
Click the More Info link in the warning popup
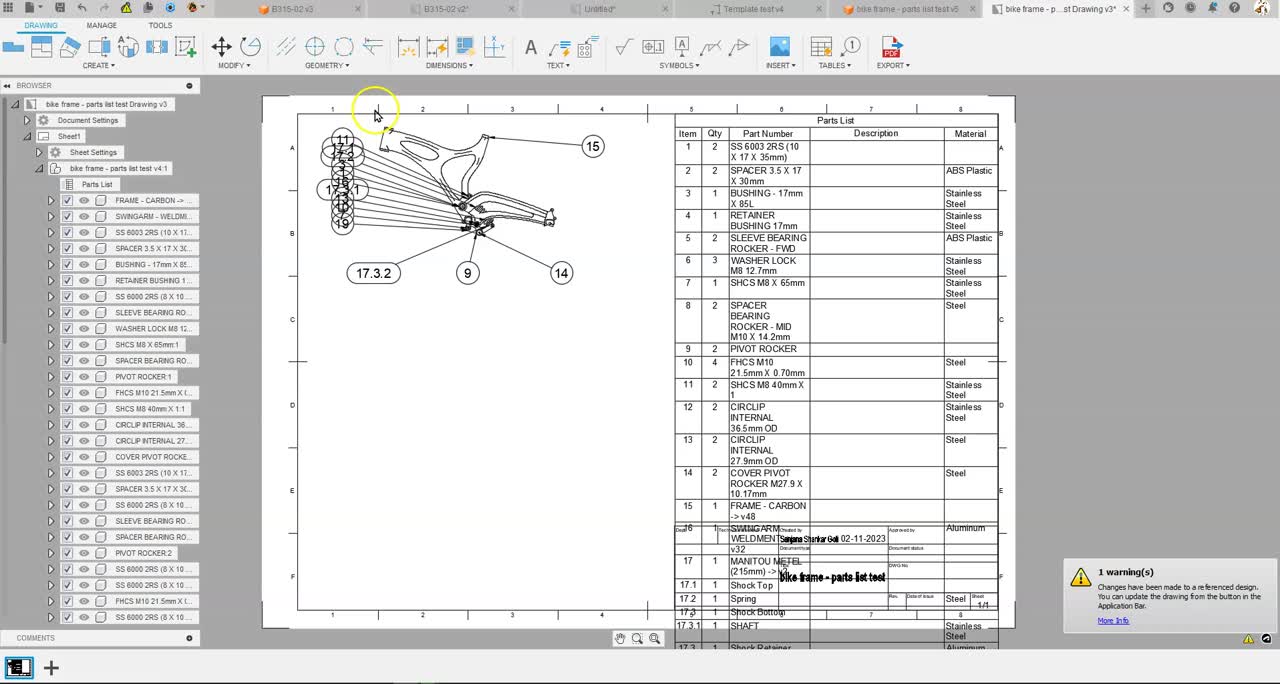coord(1113,620)
